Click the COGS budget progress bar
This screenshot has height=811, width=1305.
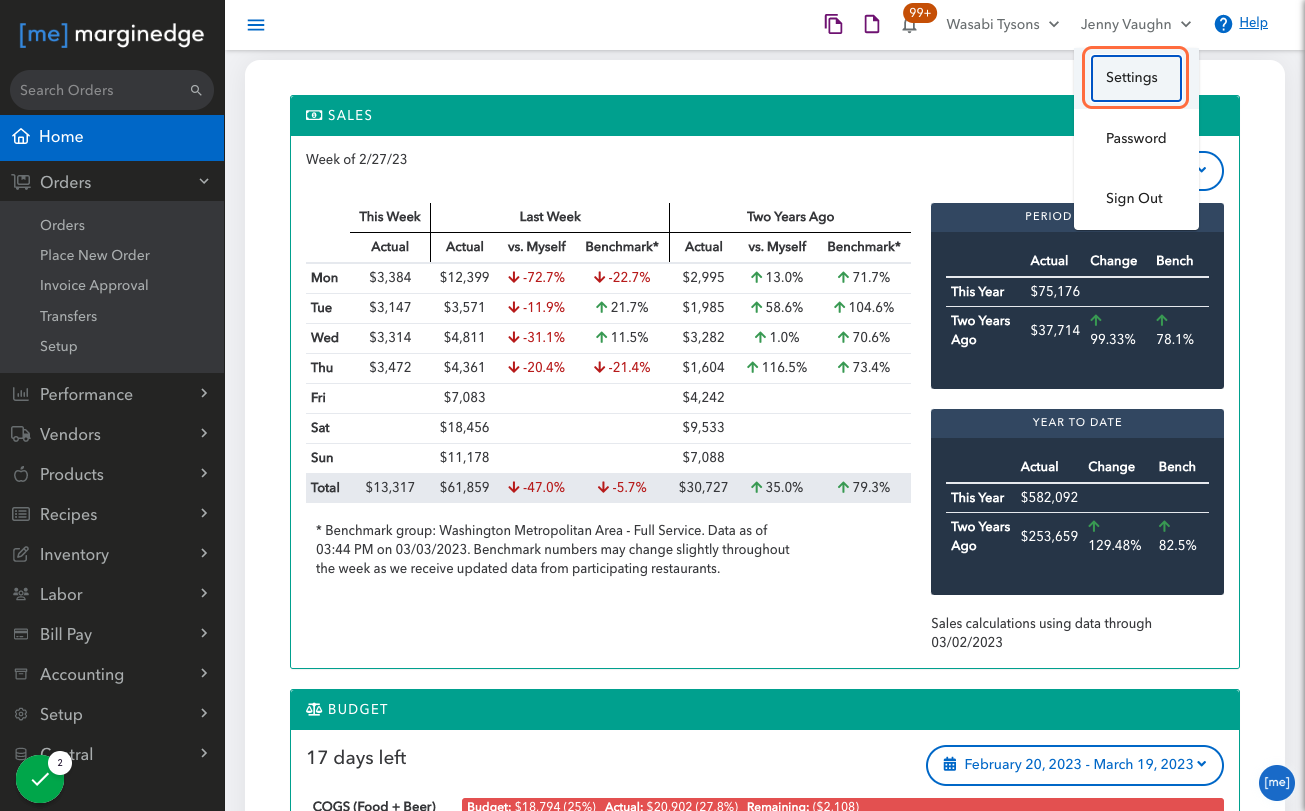click(843, 804)
